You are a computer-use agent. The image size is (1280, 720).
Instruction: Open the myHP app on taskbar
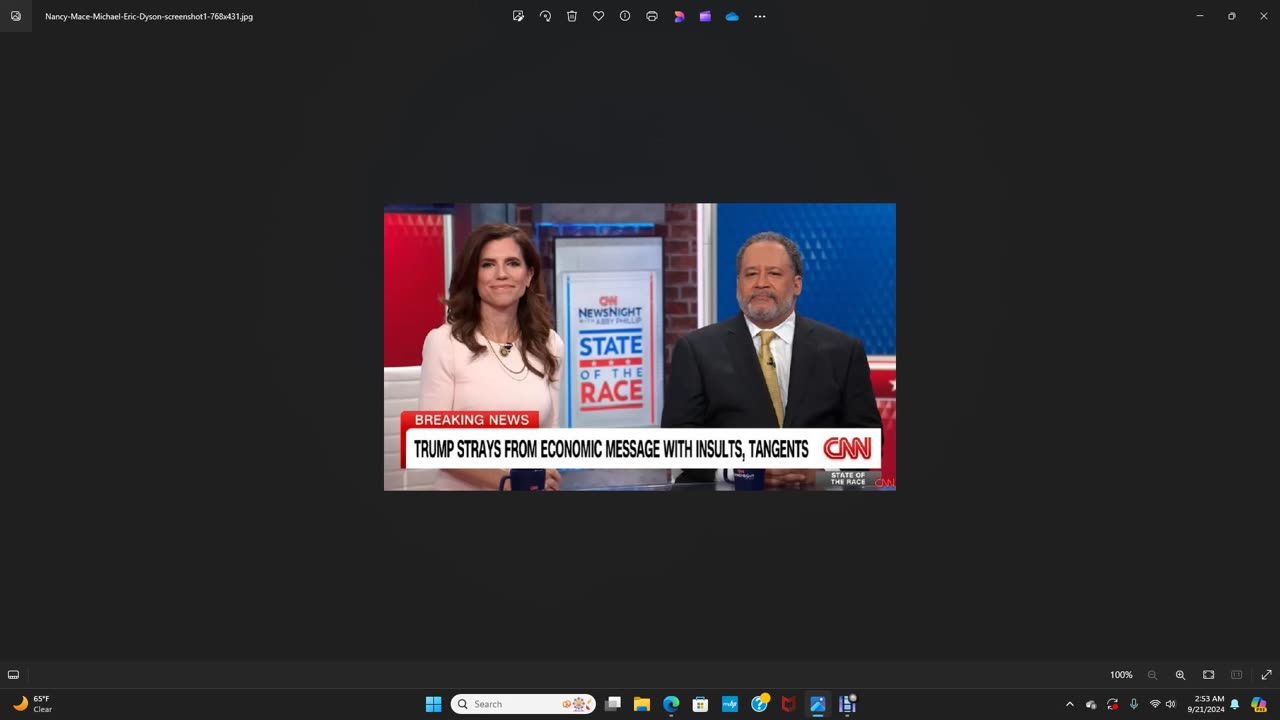pos(730,704)
